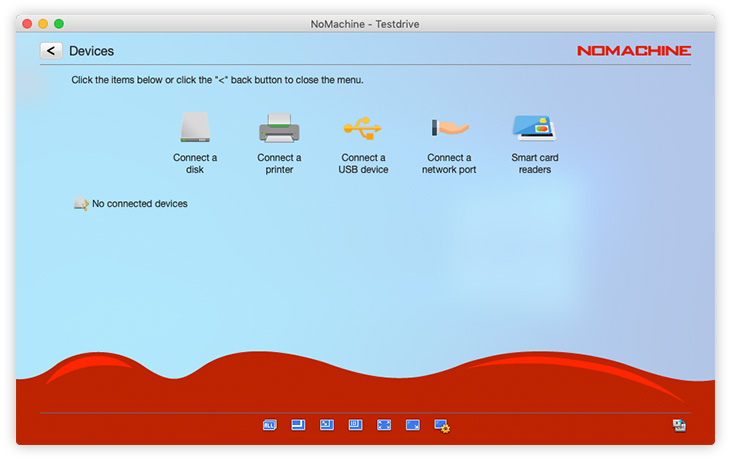Click the back arrow button beside Devices
This screenshot has width=730, height=458.
(x=51, y=51)
